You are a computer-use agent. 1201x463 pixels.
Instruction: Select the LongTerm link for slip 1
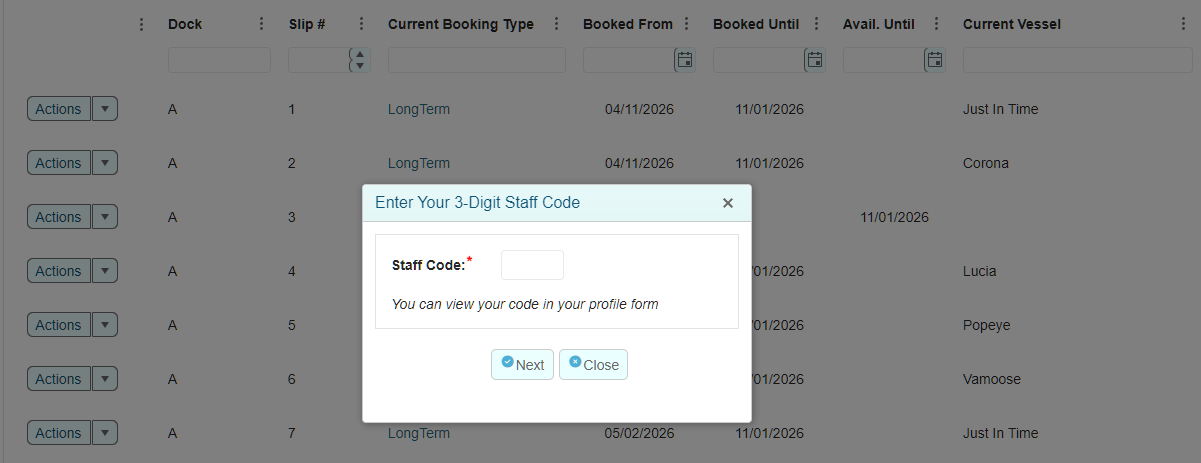pos(418,109)
